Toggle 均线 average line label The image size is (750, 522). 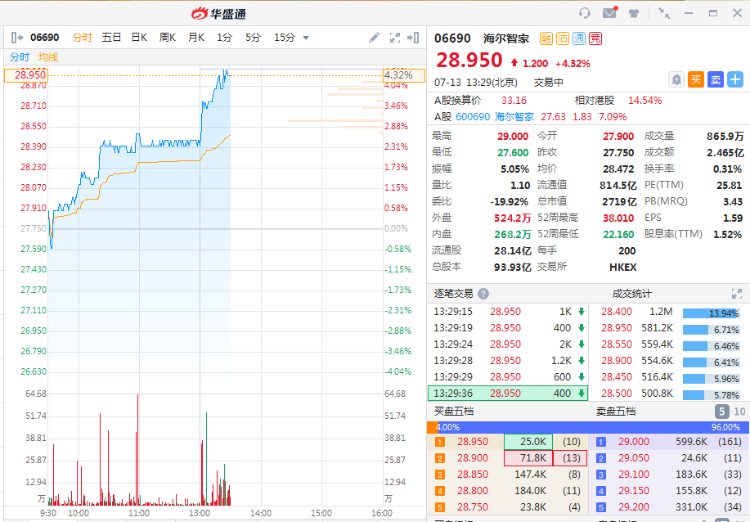[48, 57]
